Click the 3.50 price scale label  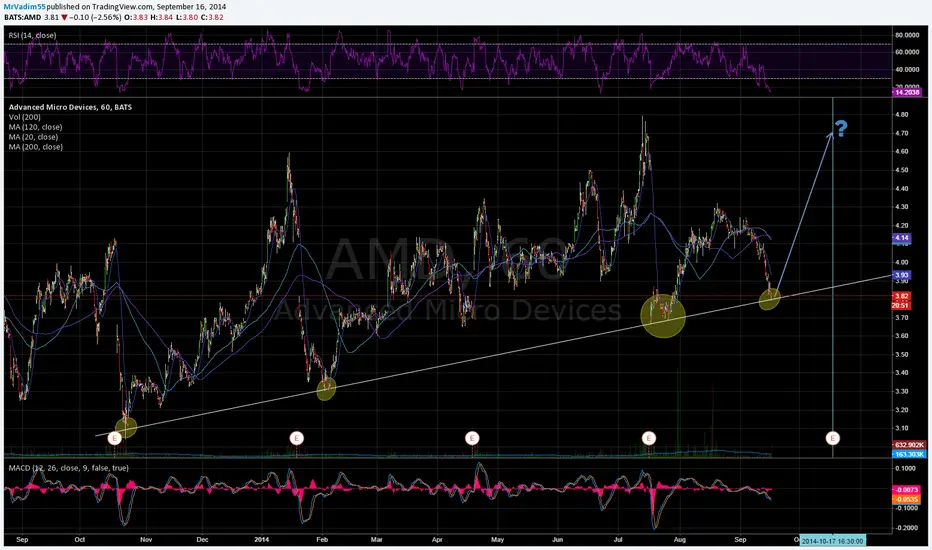(901, 354)
